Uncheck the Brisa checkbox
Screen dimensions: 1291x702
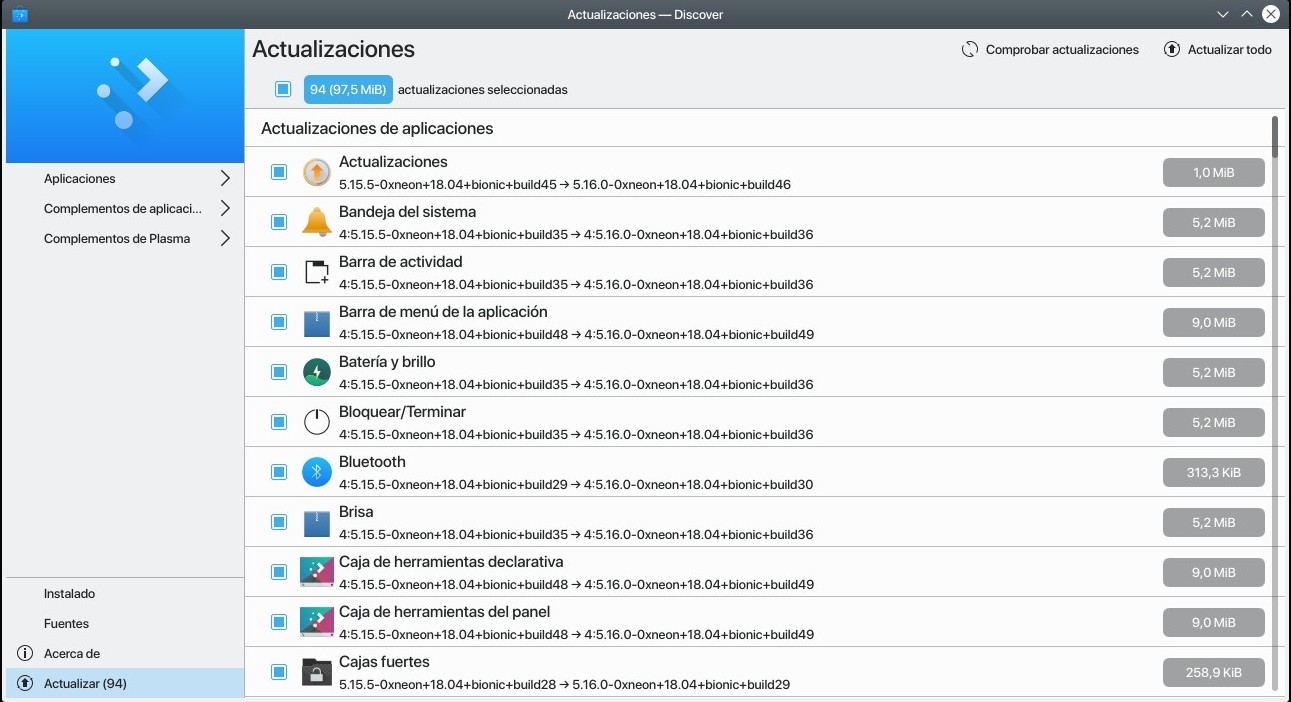click(x=279, y=522)
